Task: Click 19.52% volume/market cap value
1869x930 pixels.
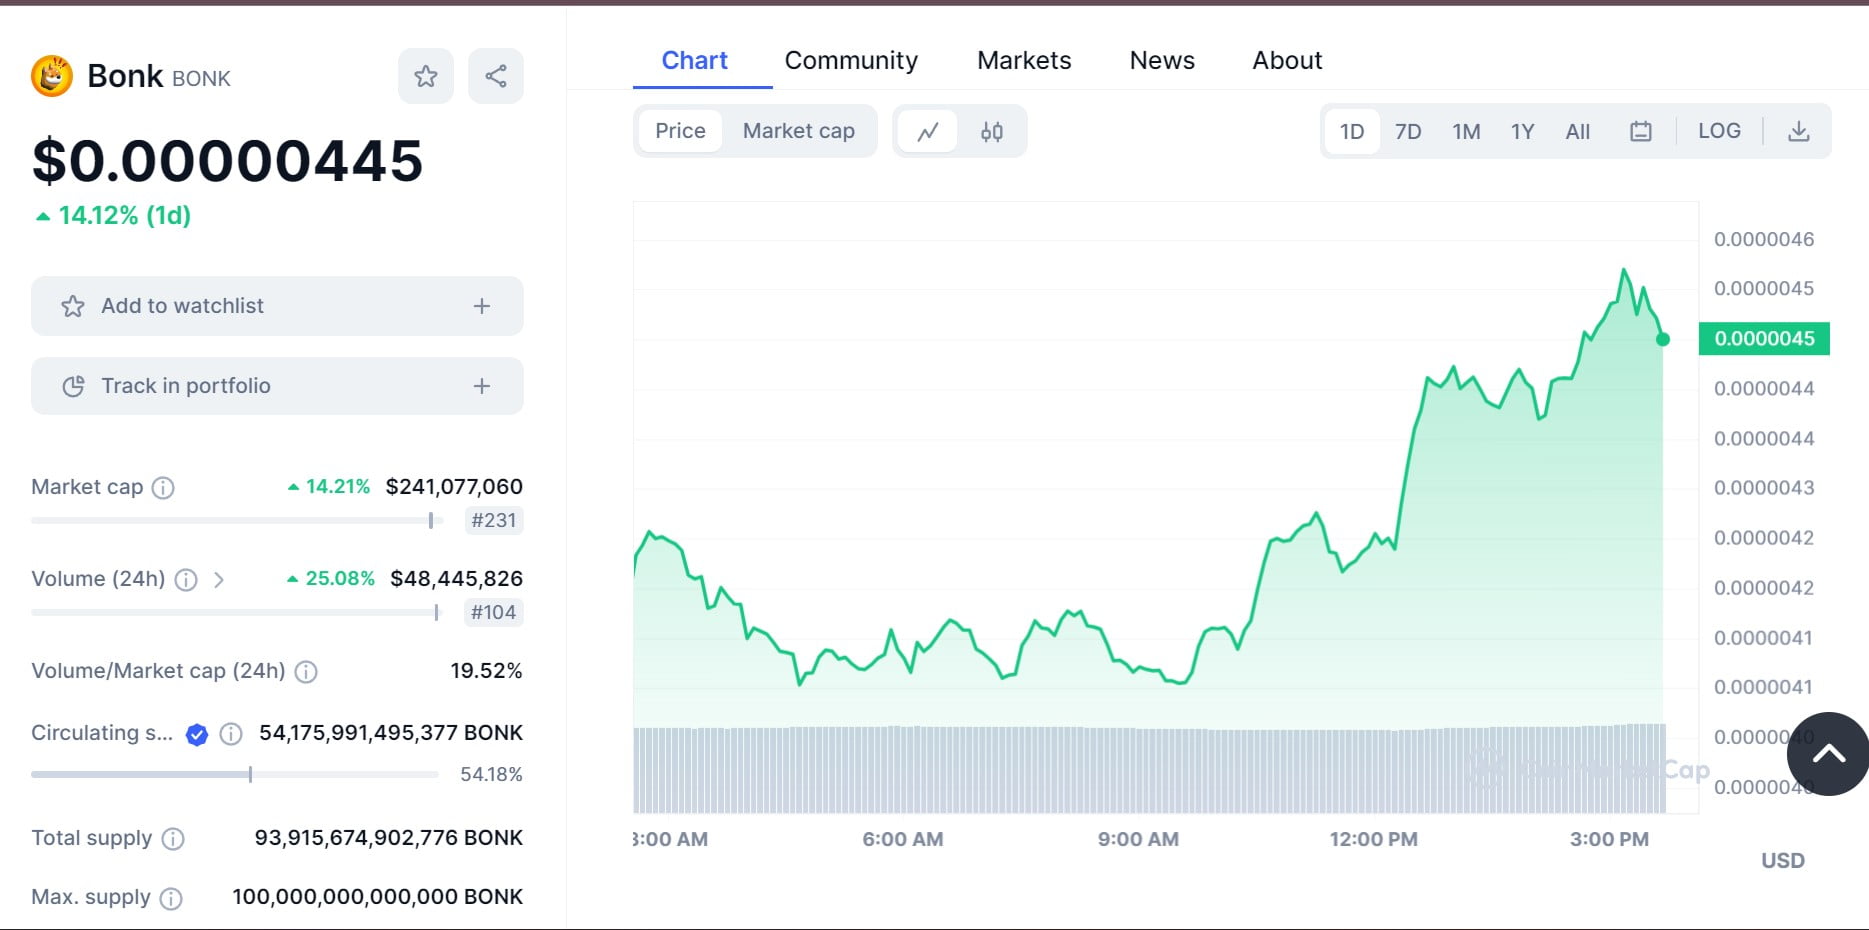Action: pos(486,671)
